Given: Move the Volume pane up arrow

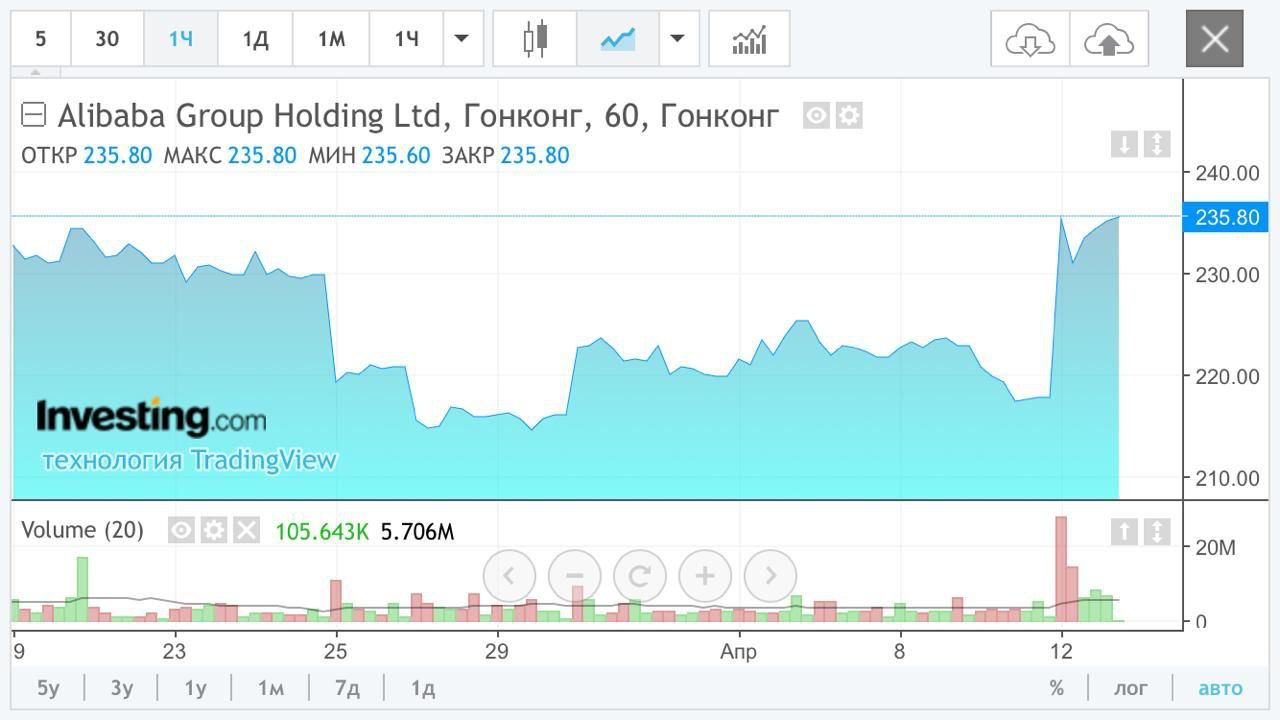Looking at the screenshot, I should click(x=1124, y=531).
